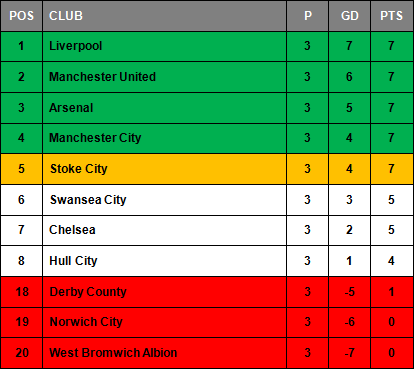
Task: Click the Chelsea club name
Action: pos(72,230)
